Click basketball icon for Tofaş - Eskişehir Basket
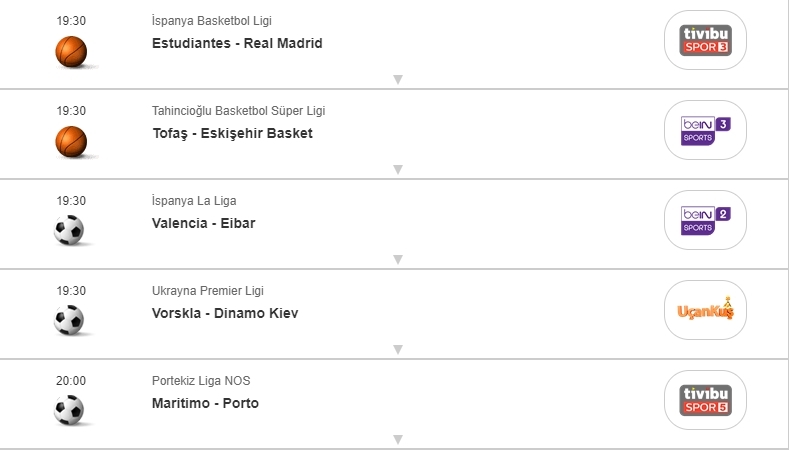Image resolution: width=789 pixels, height=450 pixels. [x=71, y=140]
